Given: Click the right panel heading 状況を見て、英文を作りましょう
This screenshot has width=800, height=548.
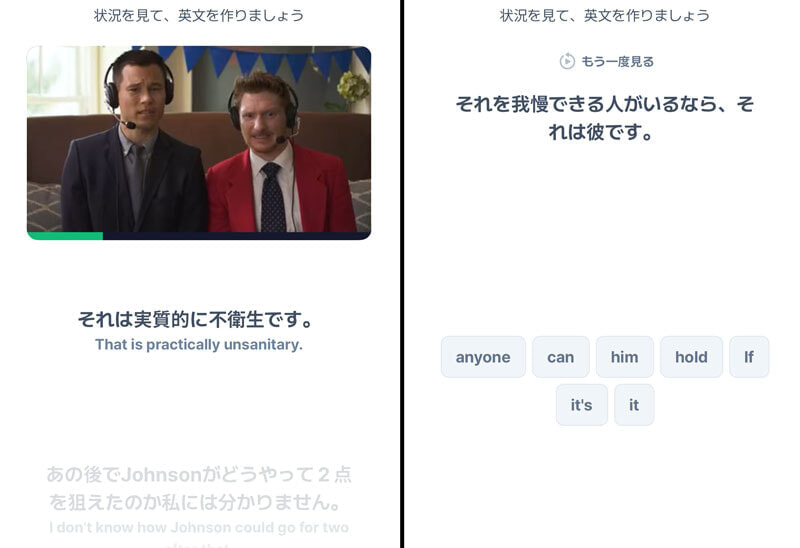Looking at the screenshot, I should [605, 15].
